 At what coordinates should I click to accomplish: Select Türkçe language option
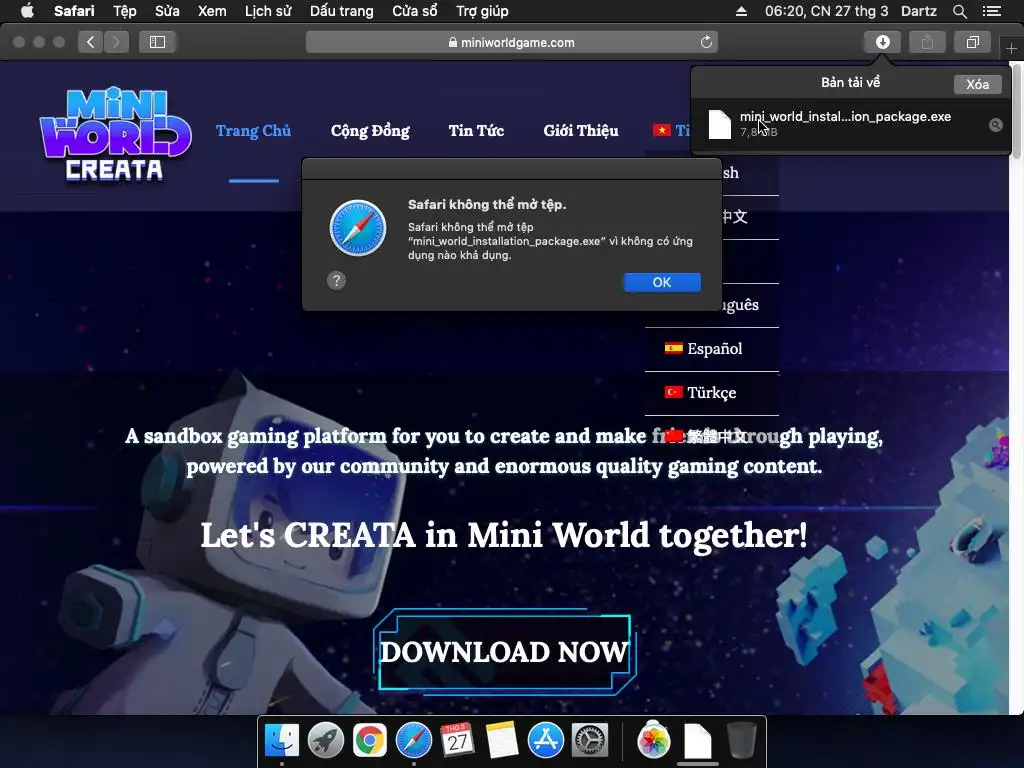click(712, 392)
